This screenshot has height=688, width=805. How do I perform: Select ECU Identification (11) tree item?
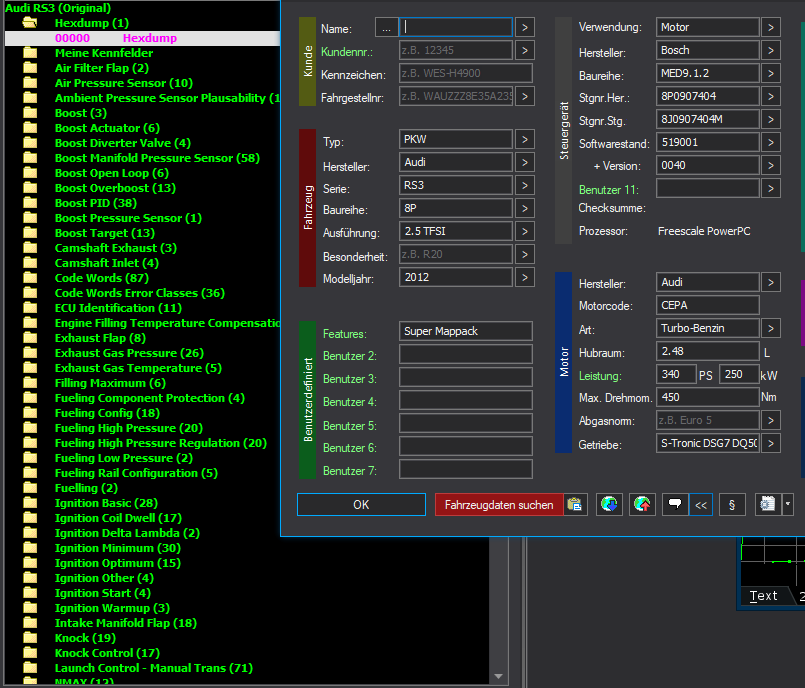pos(118,308)
